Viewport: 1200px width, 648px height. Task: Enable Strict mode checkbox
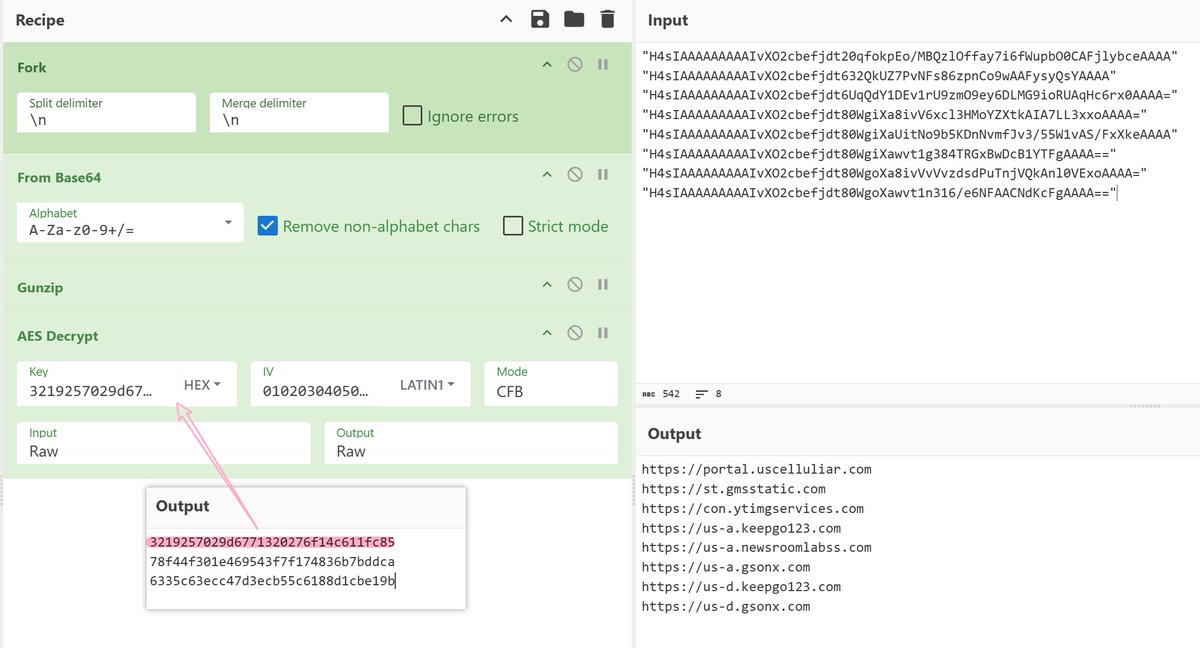[x=513, y=226]
